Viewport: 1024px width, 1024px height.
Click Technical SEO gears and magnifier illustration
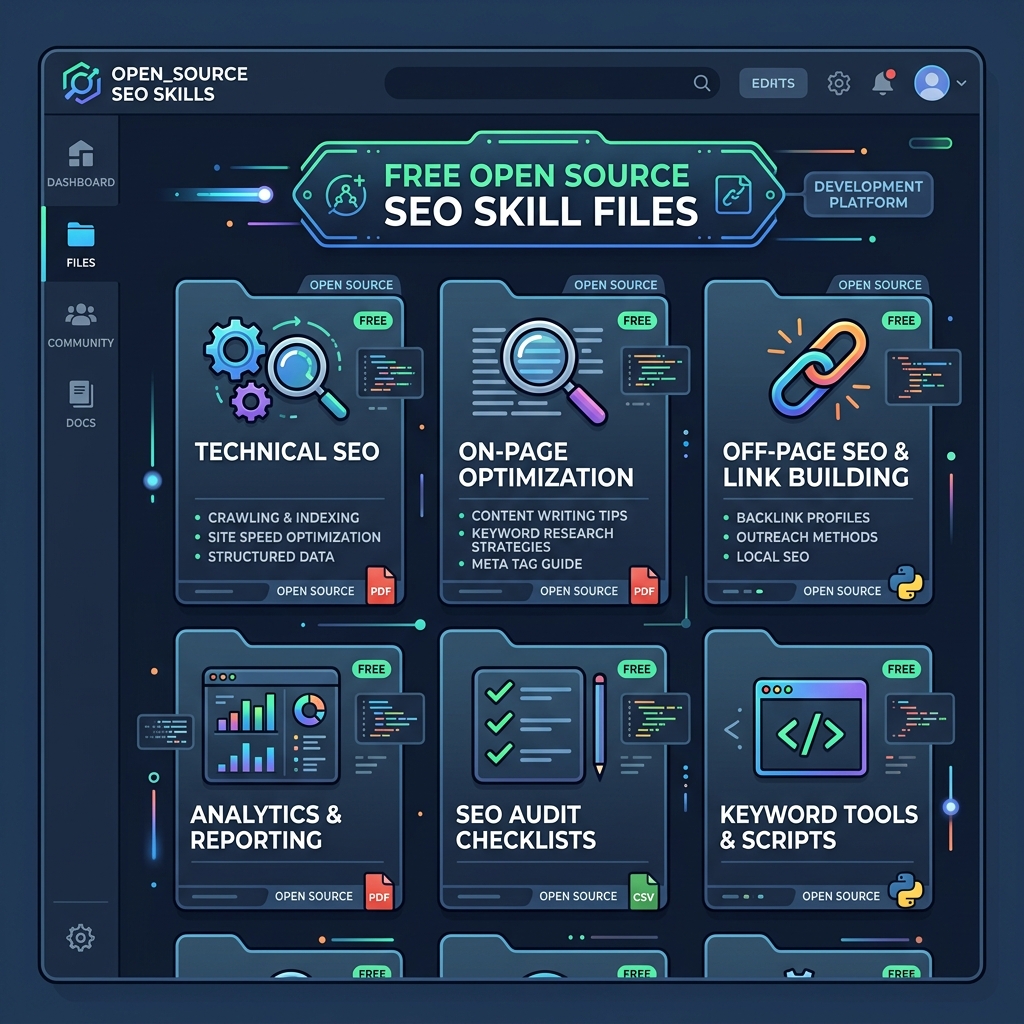pyautogui.click(x=276, y=369)
